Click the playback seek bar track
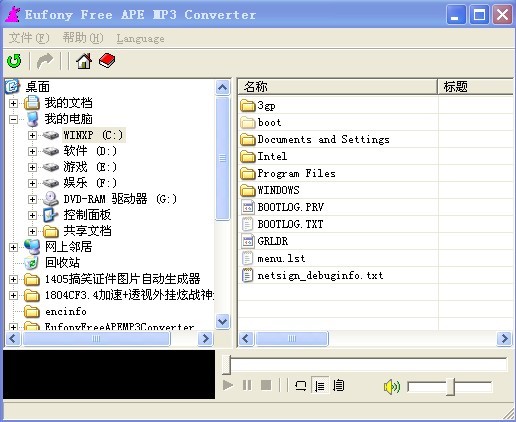The image size is (516, 422). click(368, 364)
